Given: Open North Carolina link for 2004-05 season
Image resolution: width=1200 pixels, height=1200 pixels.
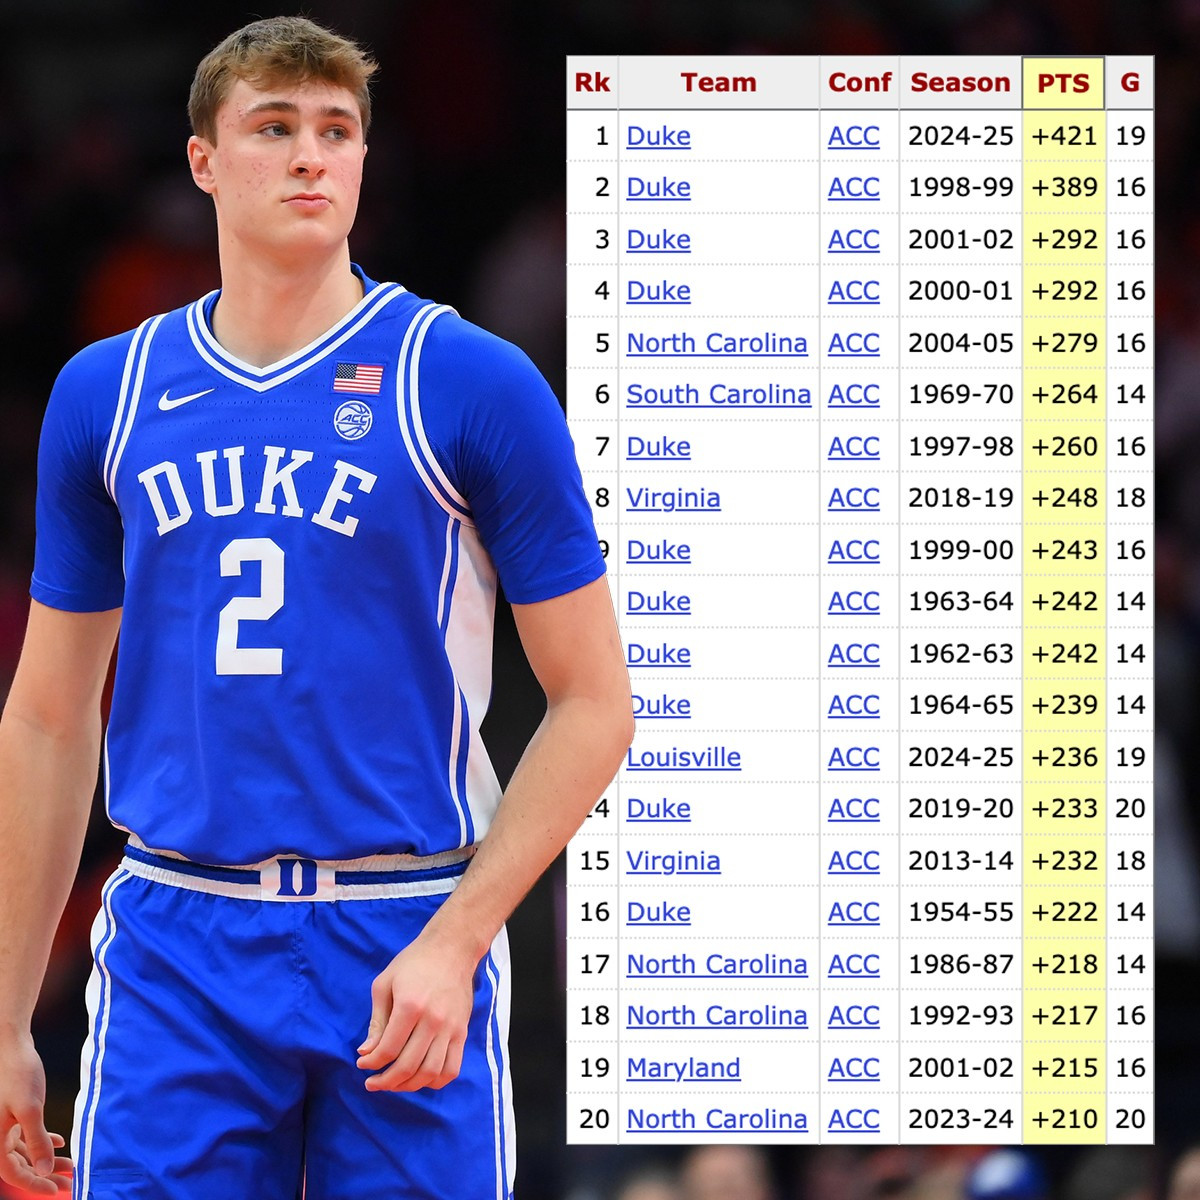Looking at the screenshot, I should [x=716, y=343].
